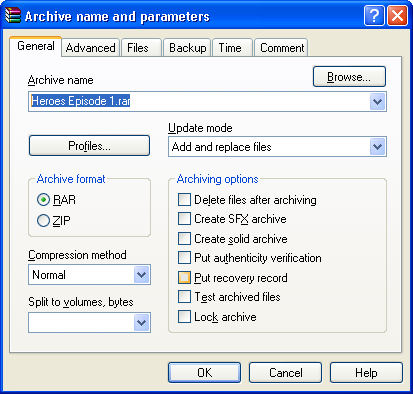Confirm with the OK button
The image size is (413, 394).
click(x=204, y=372)
